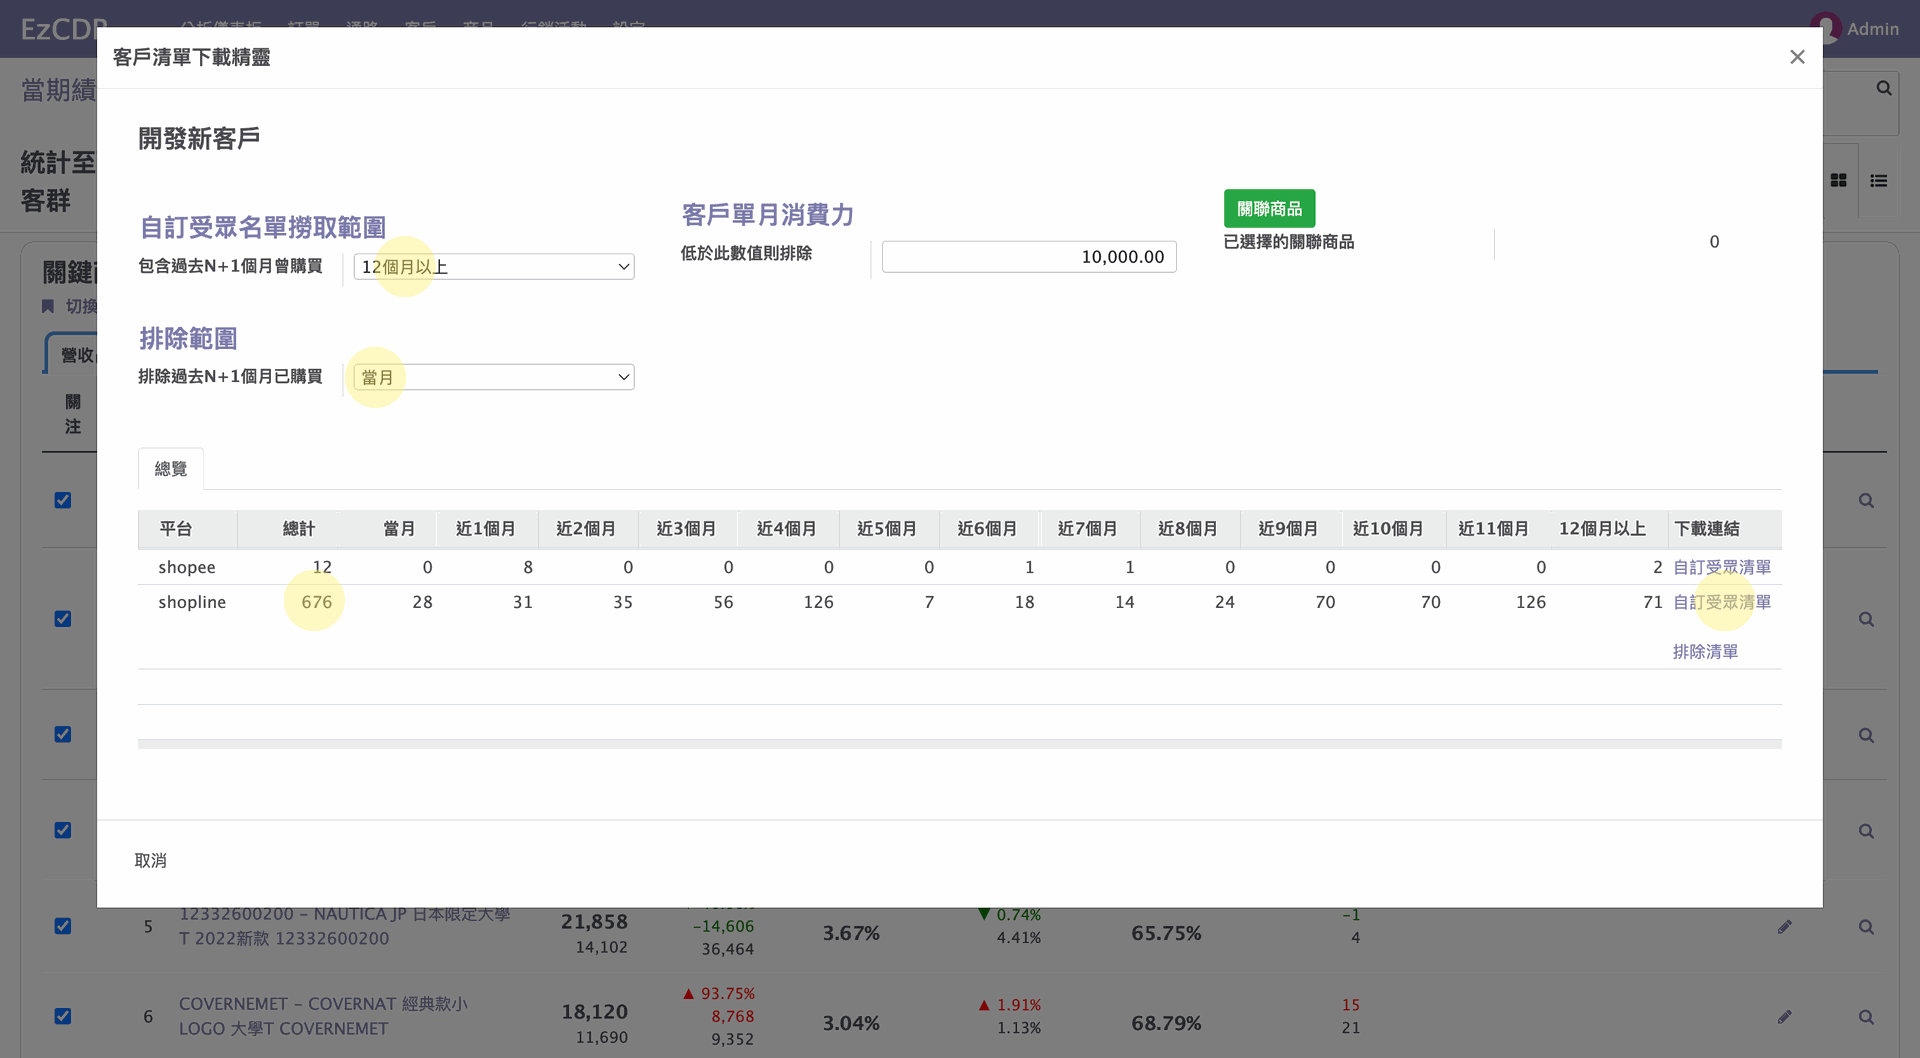The image size is (1920, 1058).
Task: Click the shopee total 12 cell
Action: [x=322, y=567]
